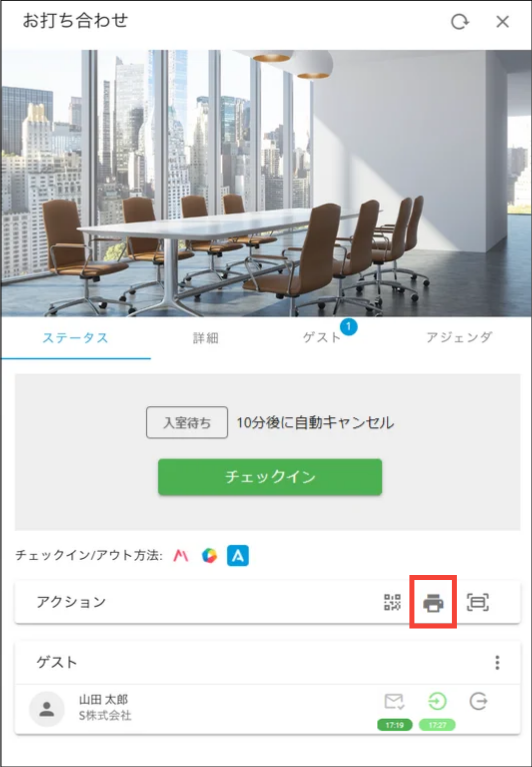The height and width of the screenshot is (767, 532).
Task: Click the colorful hexagon check-in method icon
Action: [209, 556]
